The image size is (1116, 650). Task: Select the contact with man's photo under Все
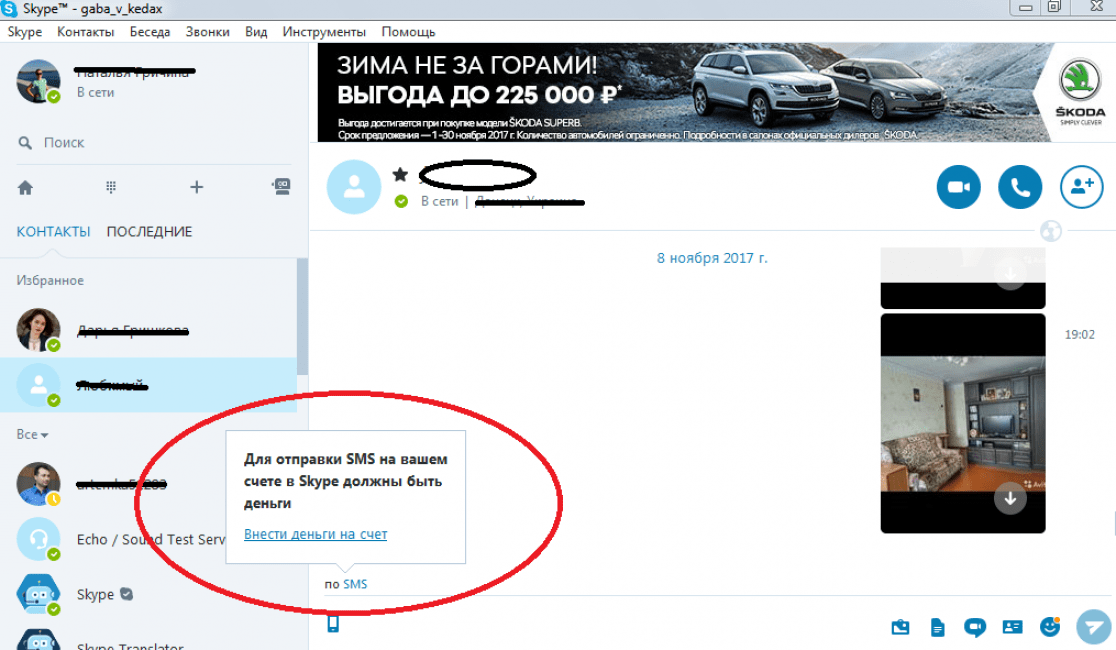pos(148,484)
